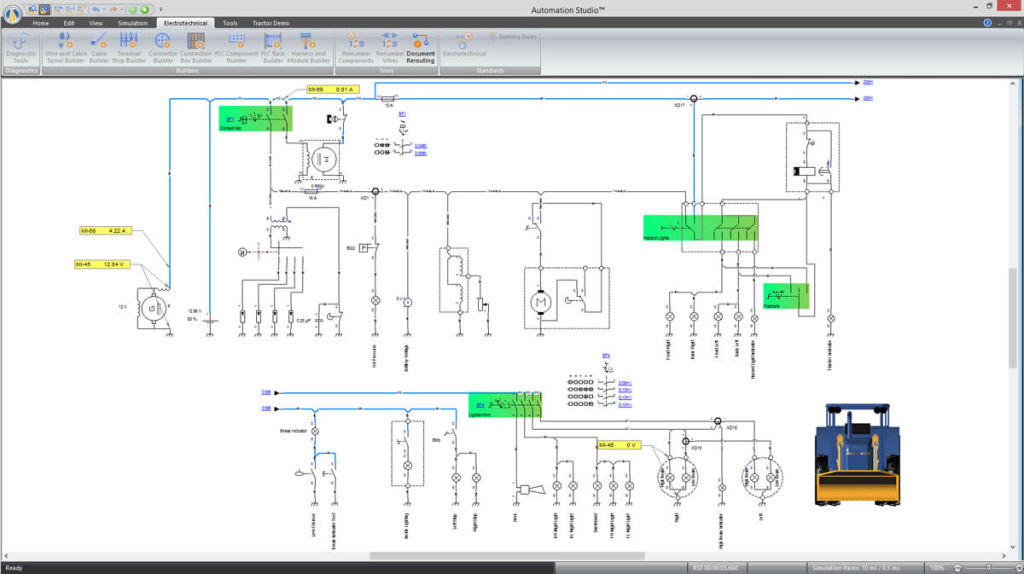Click the lower blue page link near Brake indicator
1024x574 pixels.
[266, 408]
